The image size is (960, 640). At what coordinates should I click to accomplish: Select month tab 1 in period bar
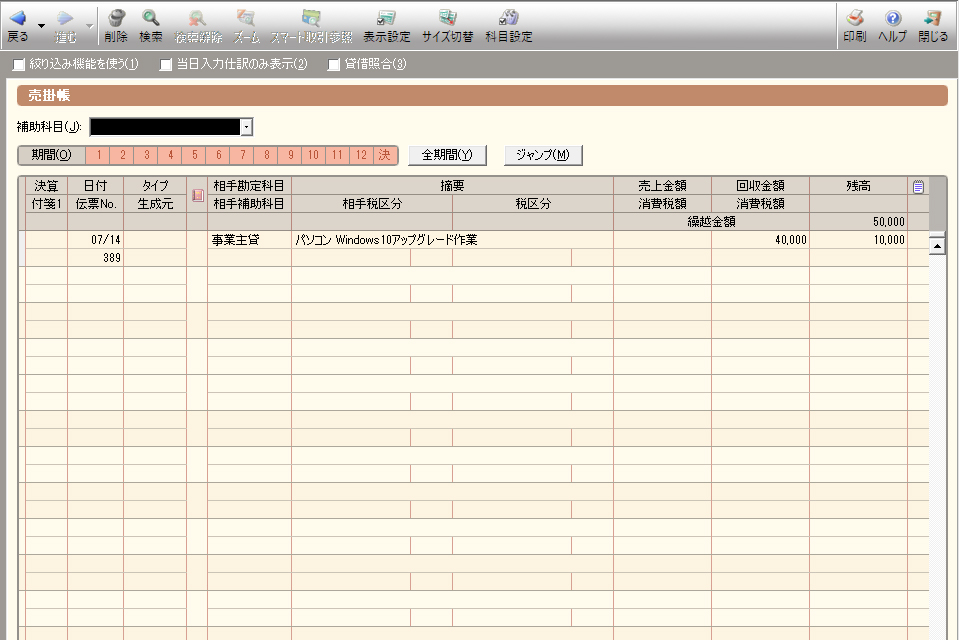coord(98,155)
